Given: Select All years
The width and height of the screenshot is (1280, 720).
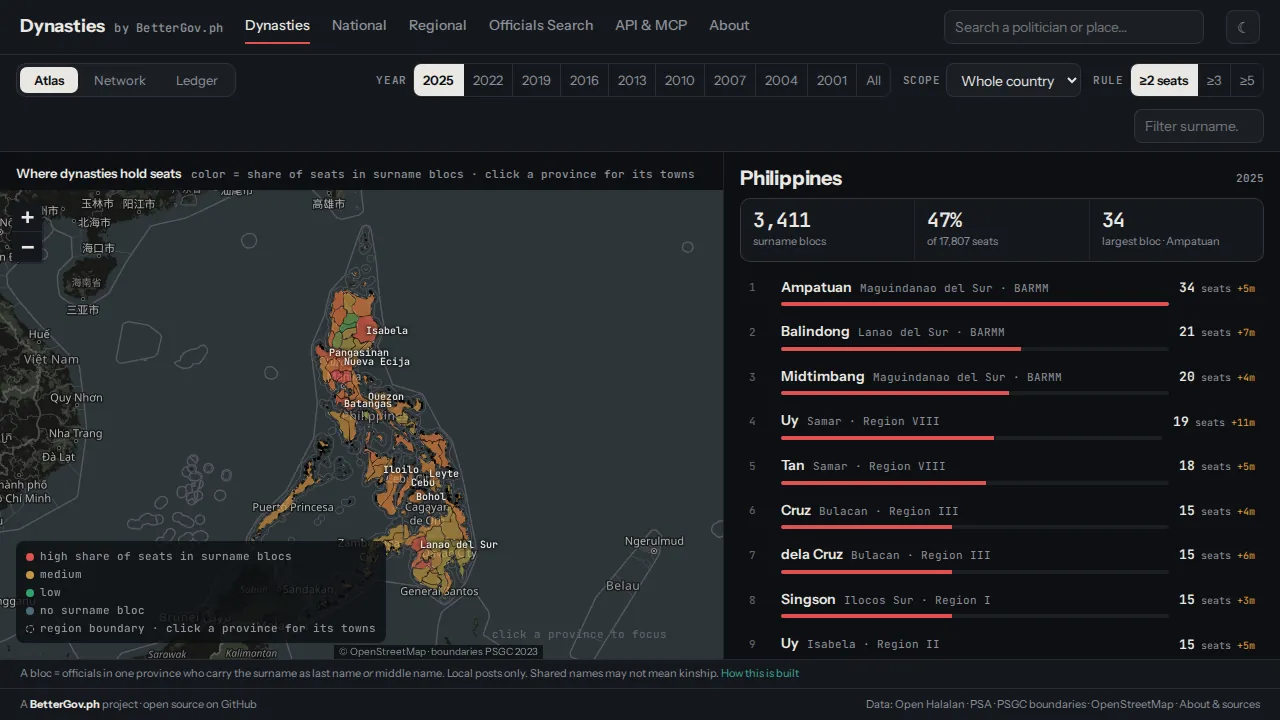Looking at the screenshot, I should 874,80.
